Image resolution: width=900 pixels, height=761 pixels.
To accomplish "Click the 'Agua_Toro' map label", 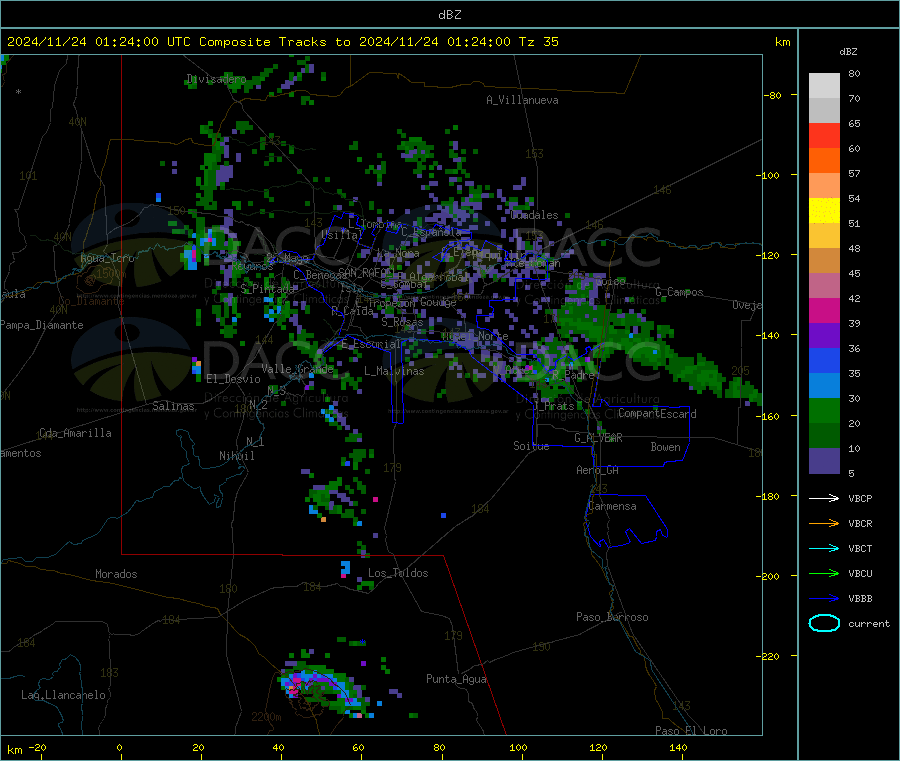I will pos(107,258).
